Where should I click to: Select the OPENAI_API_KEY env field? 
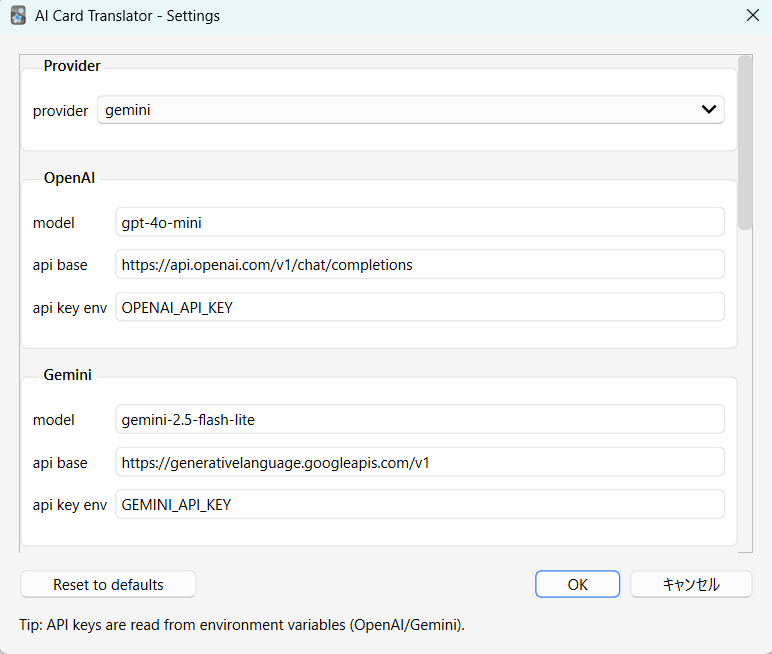(x=419, y=307)
